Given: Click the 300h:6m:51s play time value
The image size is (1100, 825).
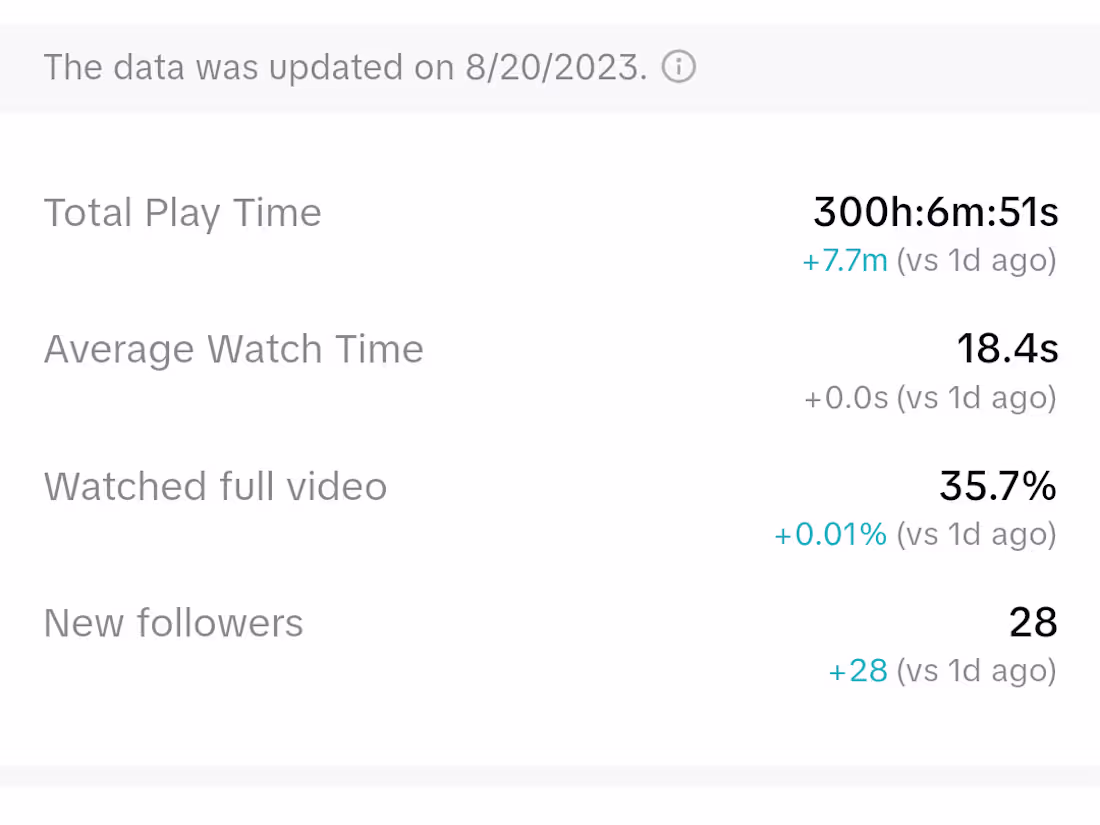Looking at the screenshot, I should click(935, 212).
